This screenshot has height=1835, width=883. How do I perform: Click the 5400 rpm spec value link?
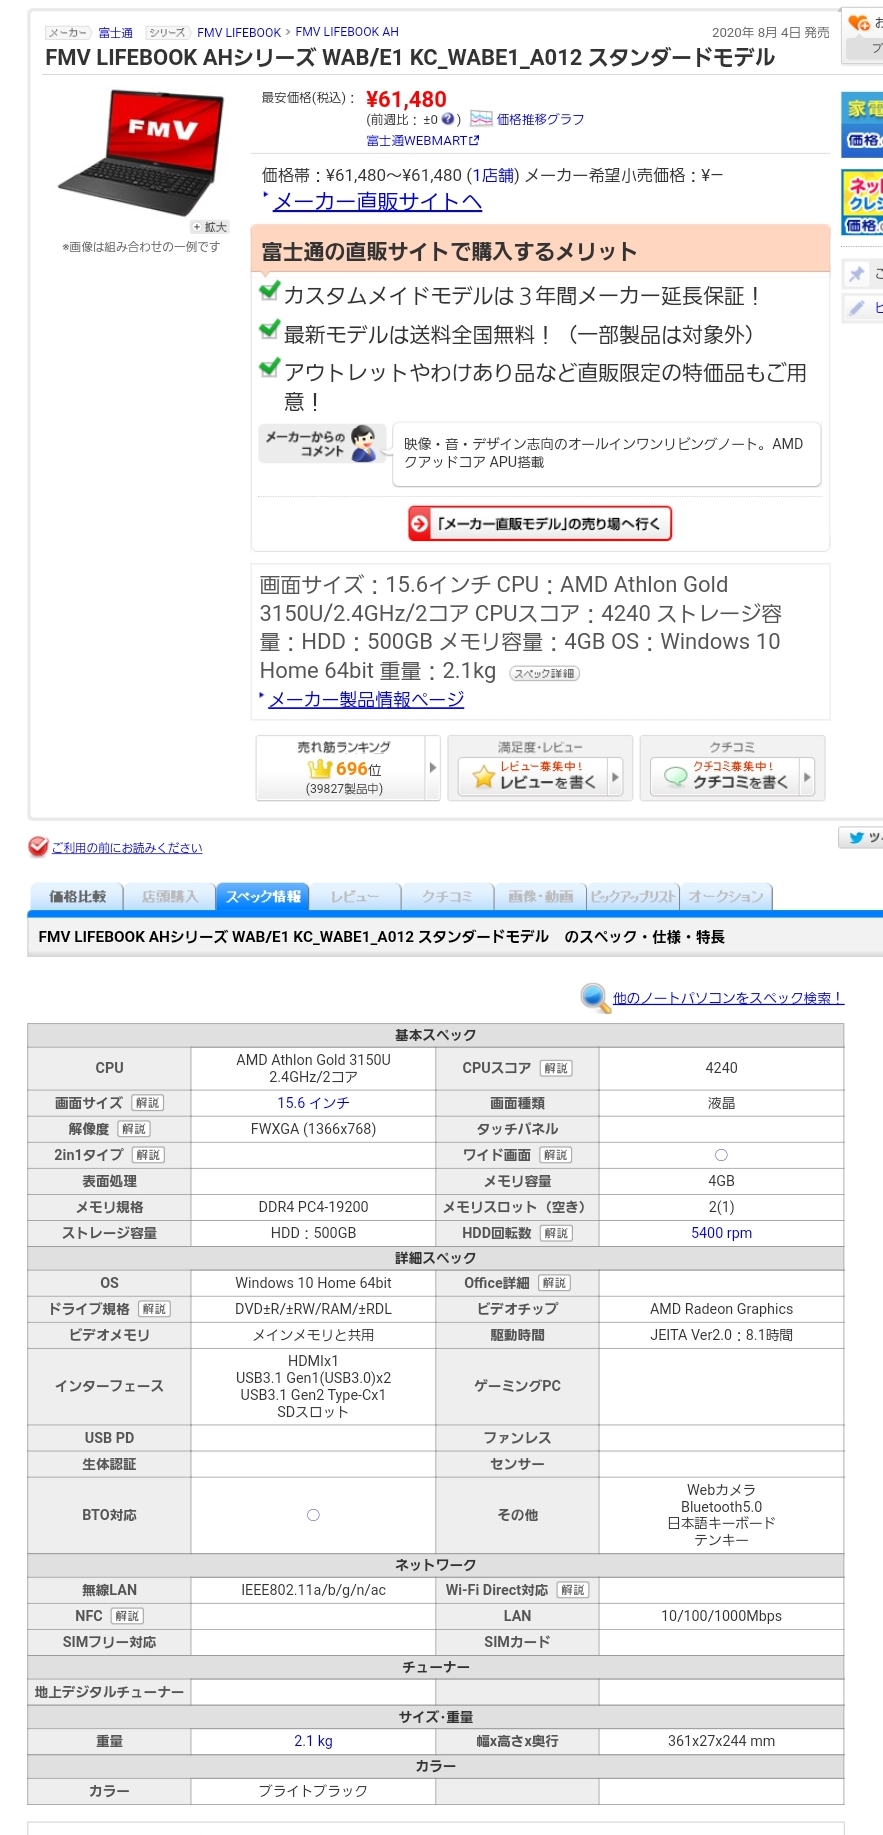coord(721,1233)
